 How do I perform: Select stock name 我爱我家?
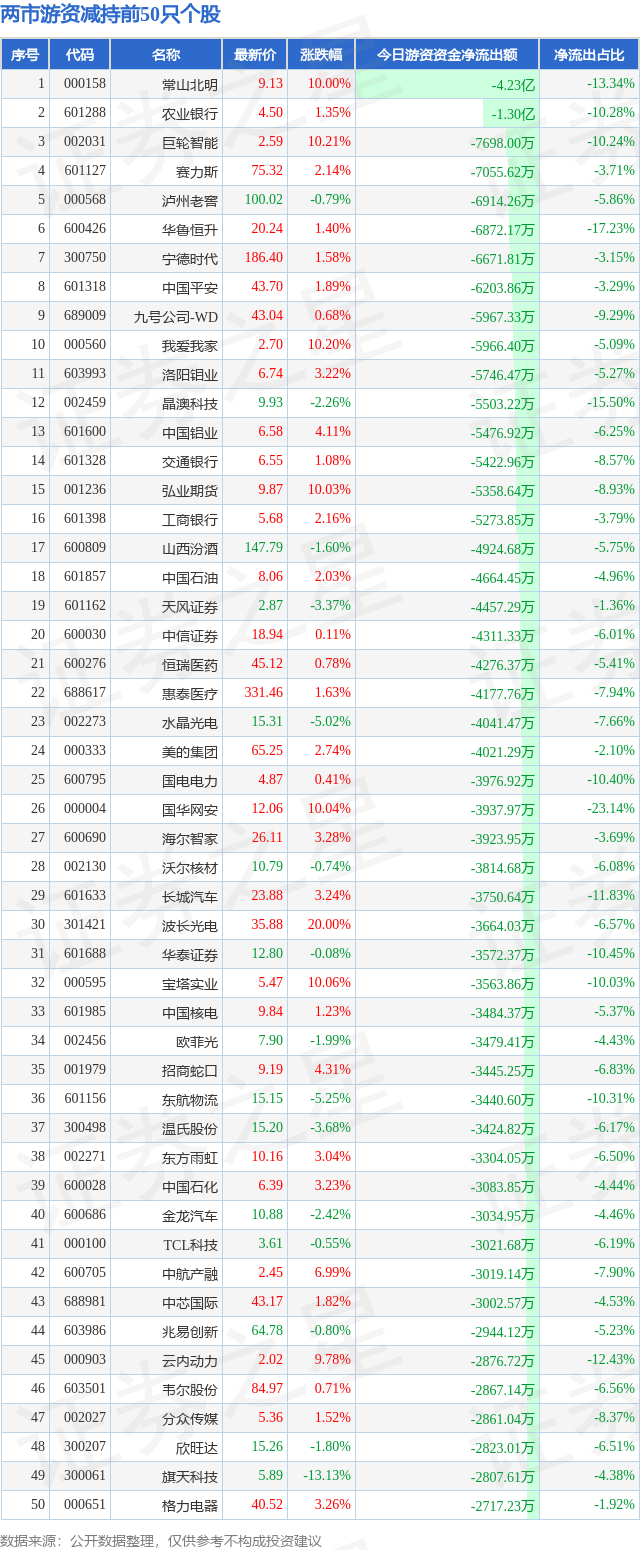pyautogui.click(x=190, y=345)
